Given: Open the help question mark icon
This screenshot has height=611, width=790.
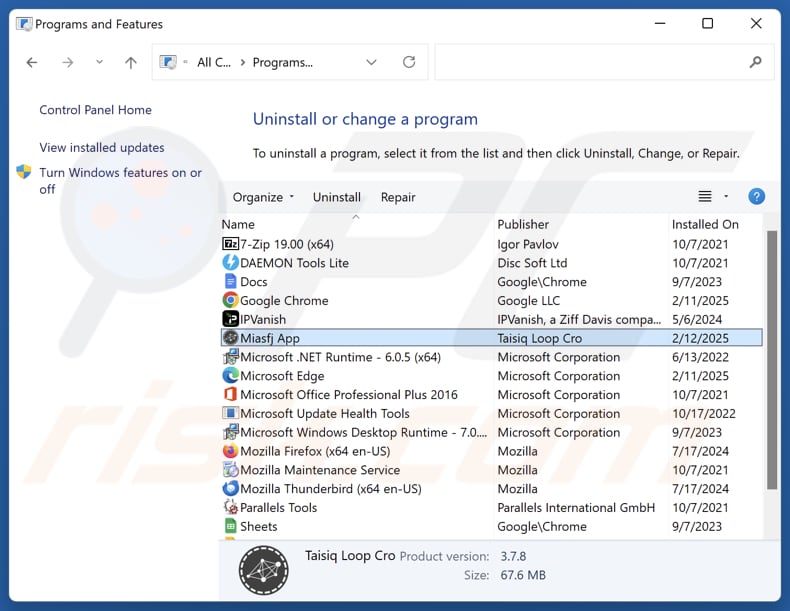Looking at the screenshot, I should point(756,197).
